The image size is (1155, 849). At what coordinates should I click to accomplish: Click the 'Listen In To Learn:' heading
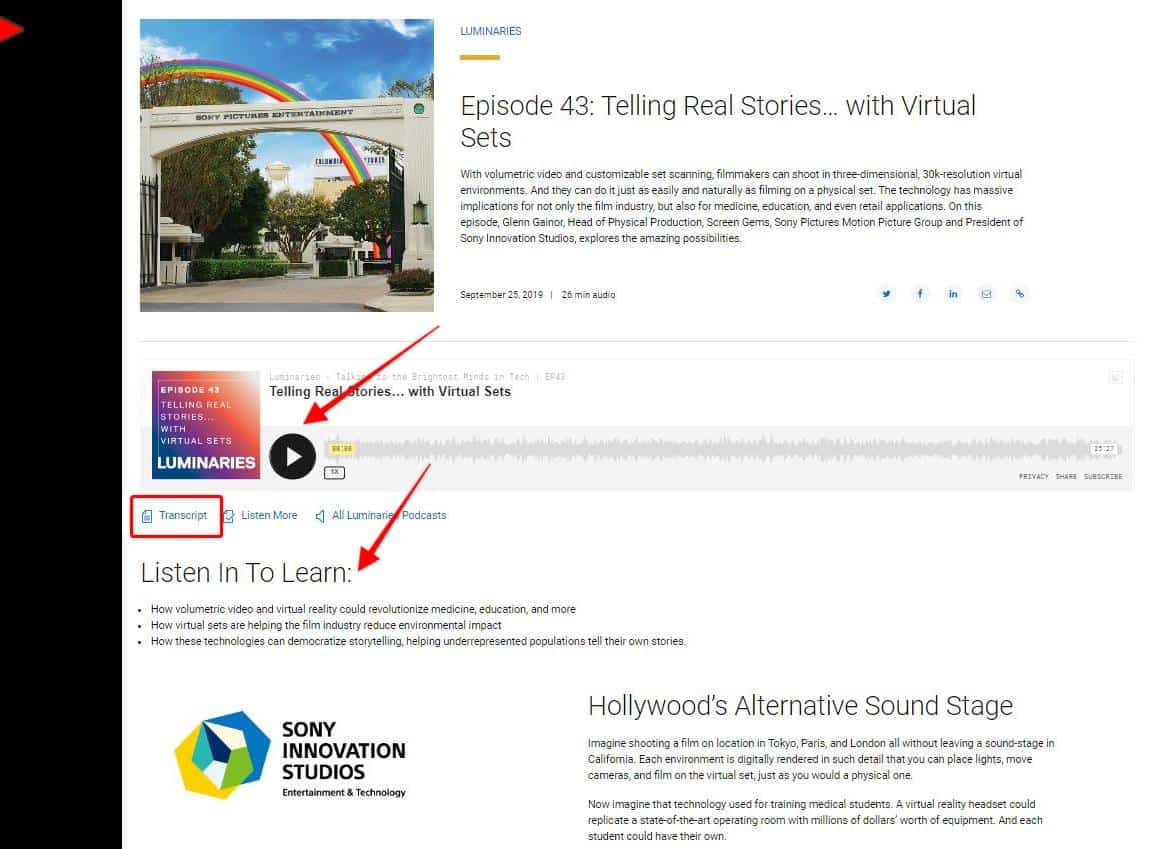[247, 573]
